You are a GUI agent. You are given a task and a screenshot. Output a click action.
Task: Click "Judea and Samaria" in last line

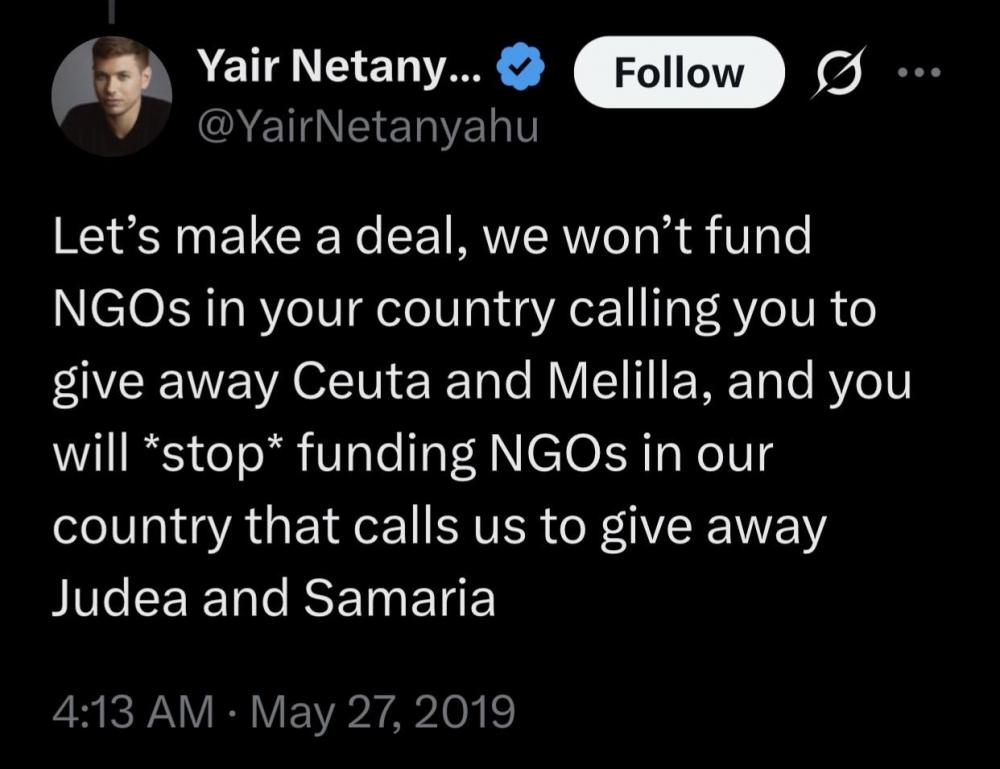click(x=274, y=597)
